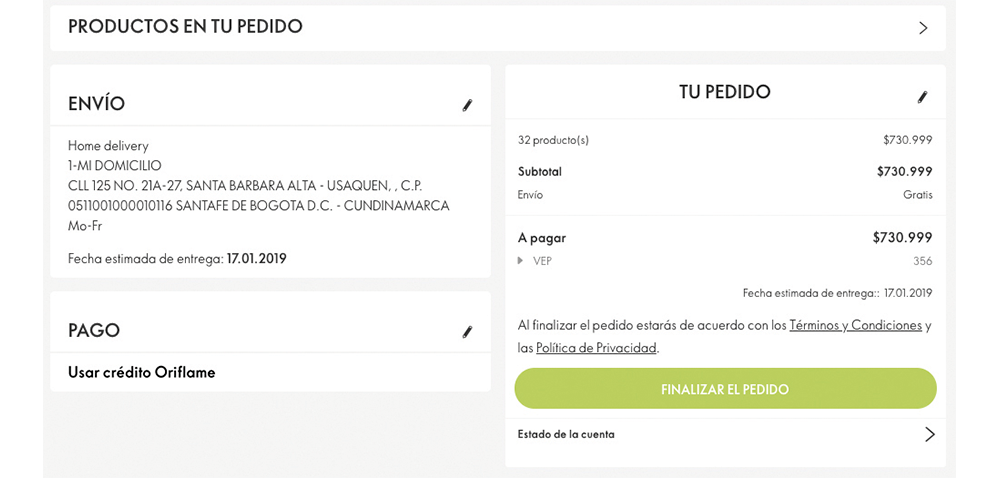Edit payment method with Pago pencil icon
Viewport: 1000px width, 478px height.
point(467,331)
